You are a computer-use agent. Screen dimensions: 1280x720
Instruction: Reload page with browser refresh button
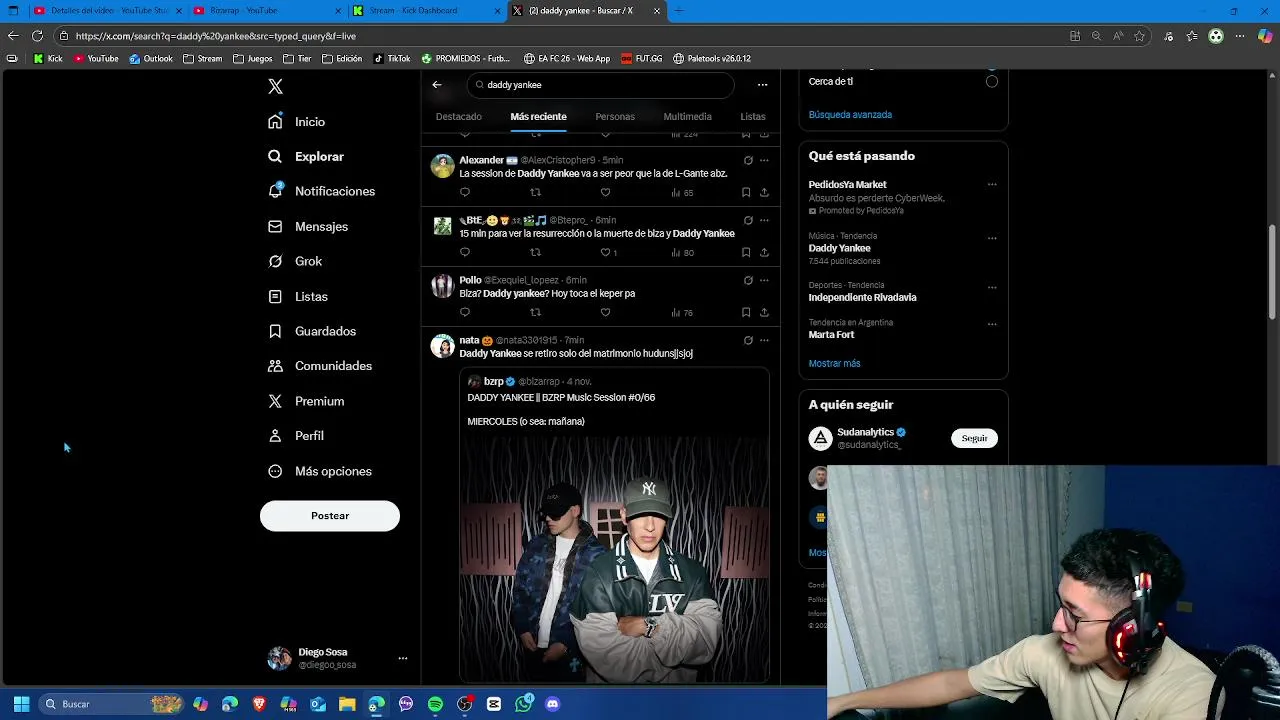(x=37, y=36)
